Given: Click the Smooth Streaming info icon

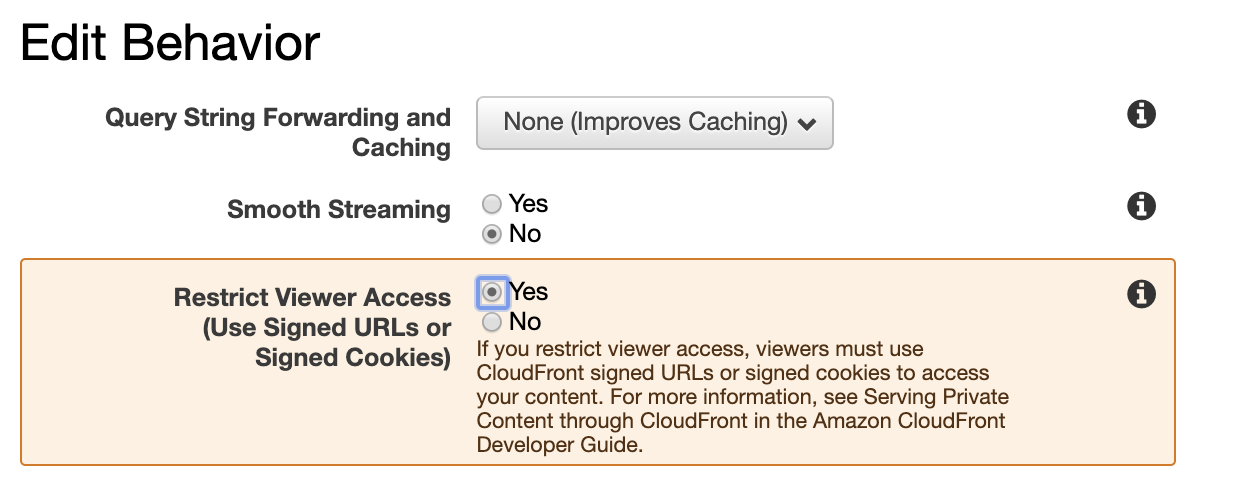Looking at the screenshot, I should coord(1141,206).
